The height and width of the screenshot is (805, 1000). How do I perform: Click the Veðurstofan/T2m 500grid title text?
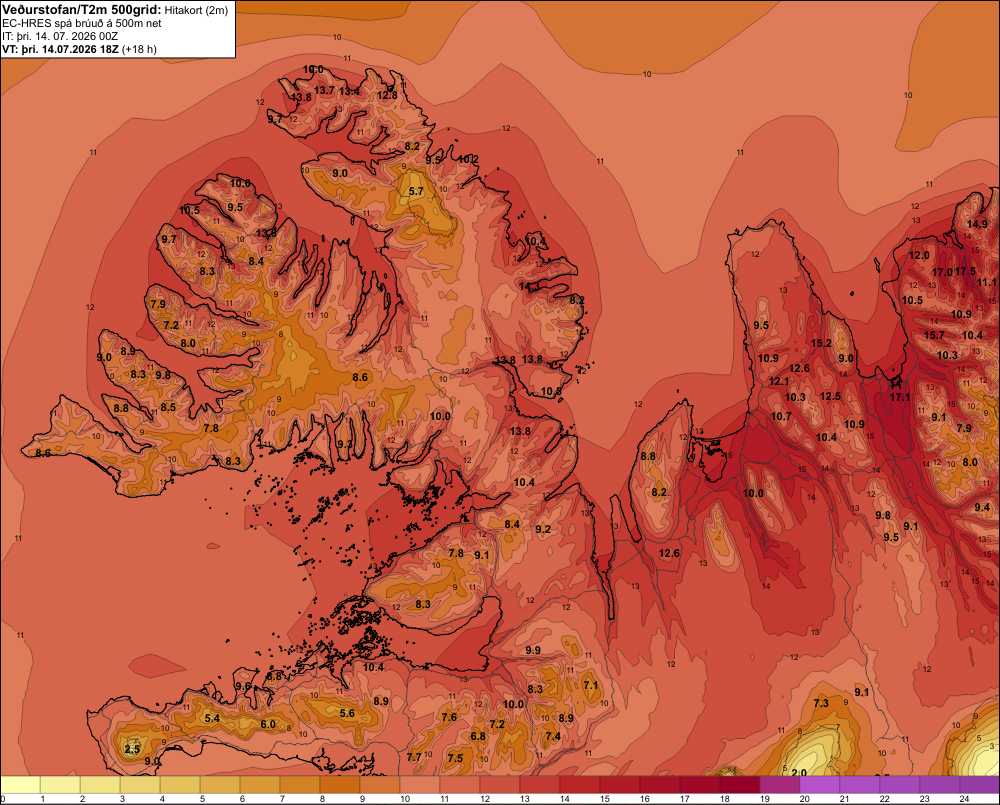point(81,10)
